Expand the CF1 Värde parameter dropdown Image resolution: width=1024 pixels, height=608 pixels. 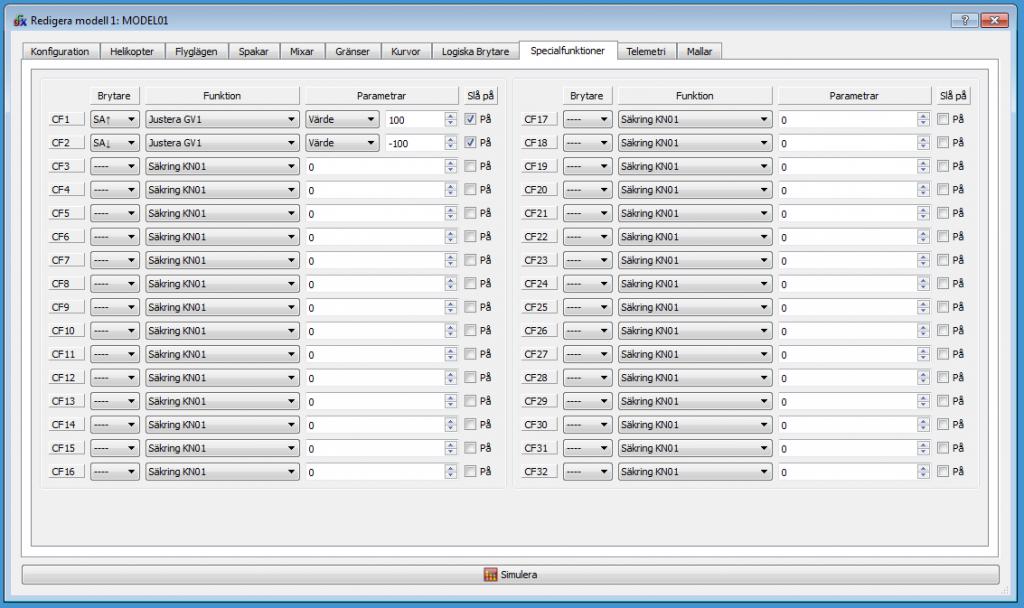[x=342, y=120]
